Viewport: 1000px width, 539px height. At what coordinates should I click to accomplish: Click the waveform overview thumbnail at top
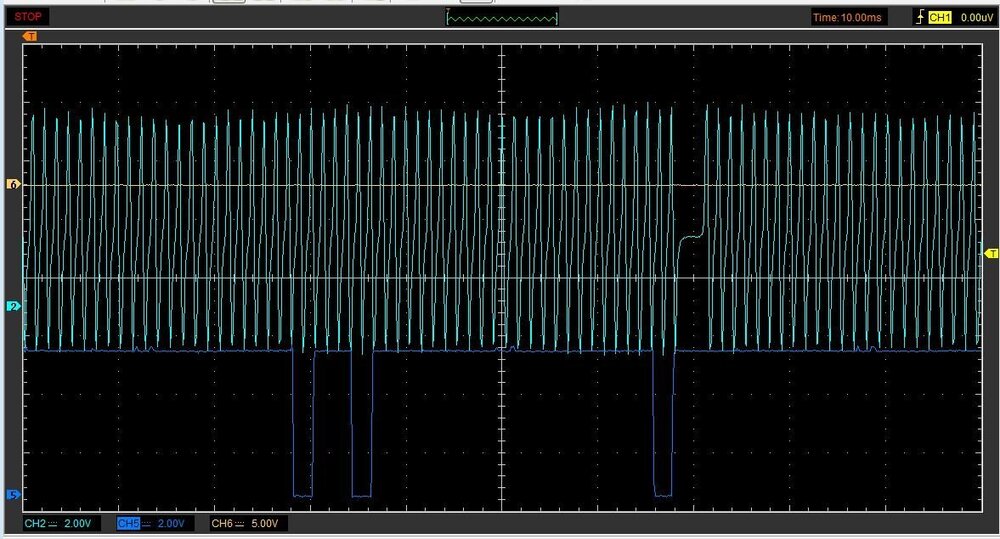tap(502, 18)
